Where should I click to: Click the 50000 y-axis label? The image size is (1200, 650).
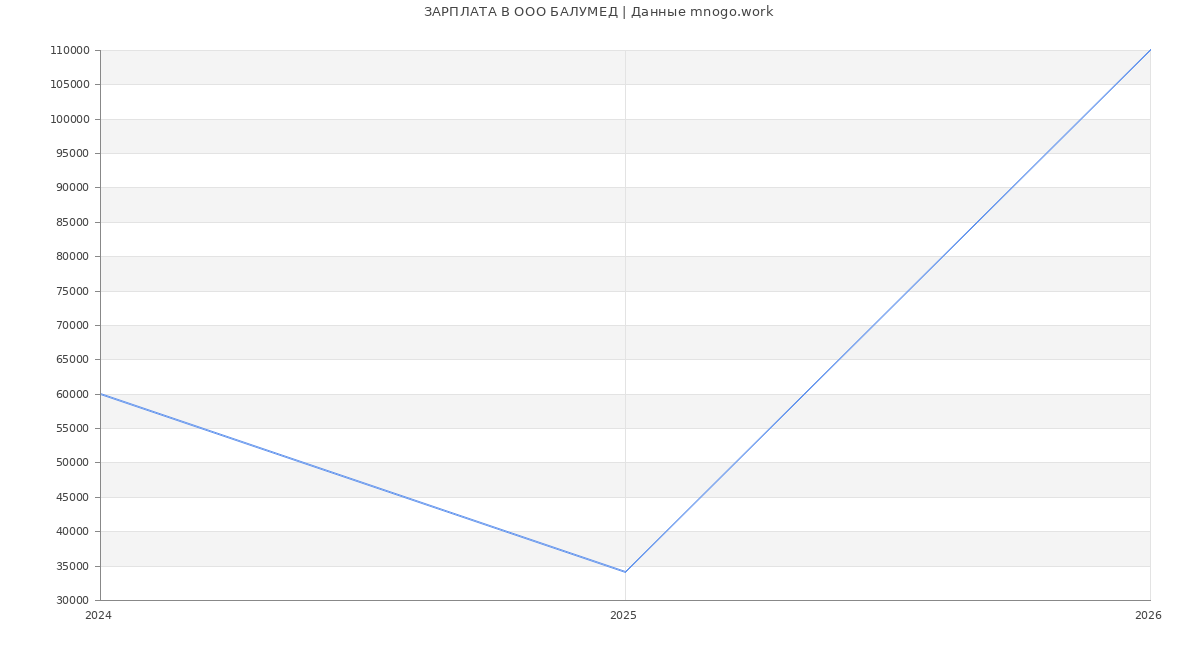[x=72, y=463]
